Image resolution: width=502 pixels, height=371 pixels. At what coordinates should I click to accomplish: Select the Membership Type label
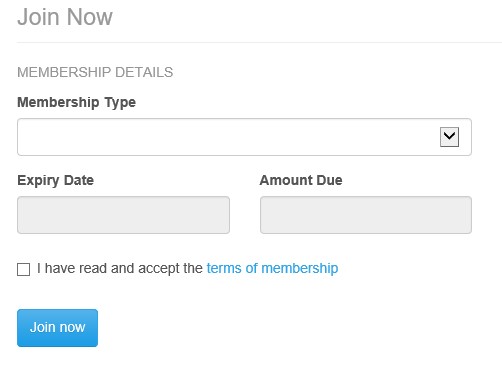(76, 102)
